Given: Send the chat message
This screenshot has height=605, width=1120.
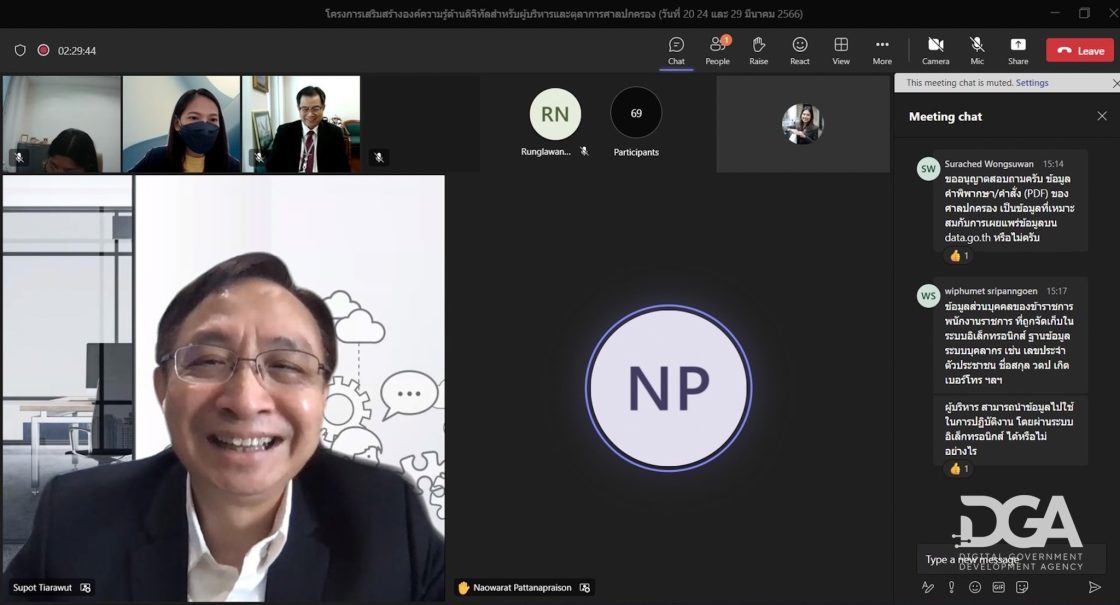Looking at the screenshot, I should [x=1094, y=587].
